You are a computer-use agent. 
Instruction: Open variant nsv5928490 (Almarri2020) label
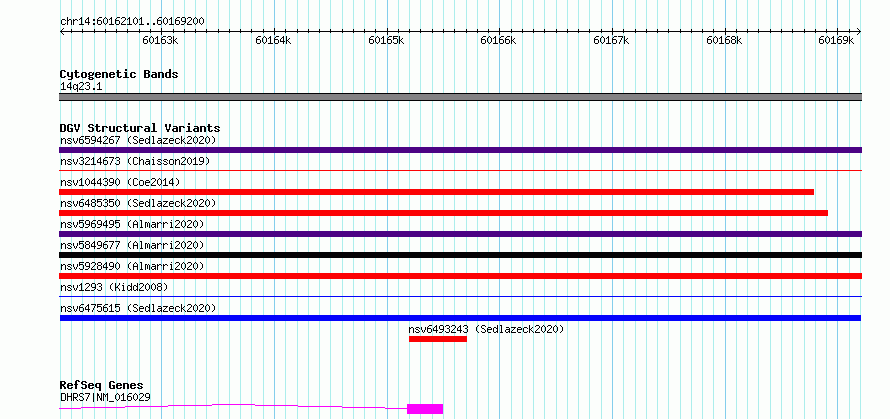[x=132, y=266]
